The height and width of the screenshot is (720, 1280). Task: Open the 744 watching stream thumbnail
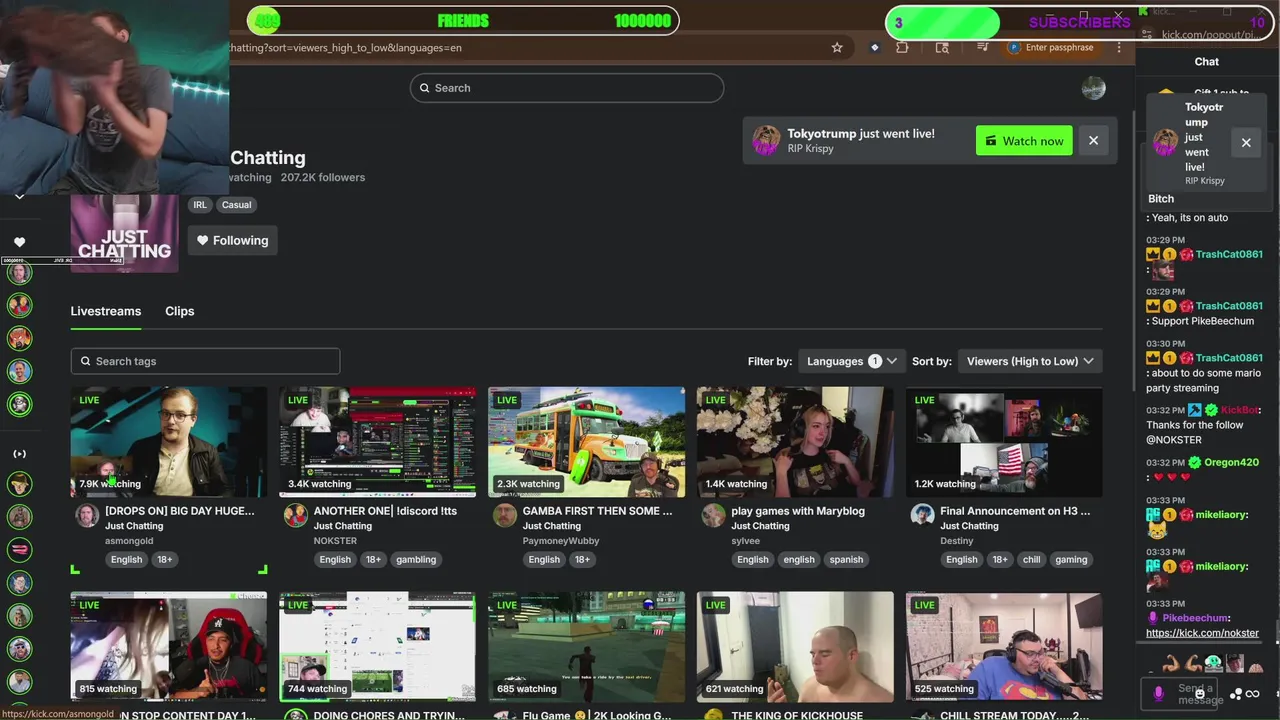click(x=377, y=646)
